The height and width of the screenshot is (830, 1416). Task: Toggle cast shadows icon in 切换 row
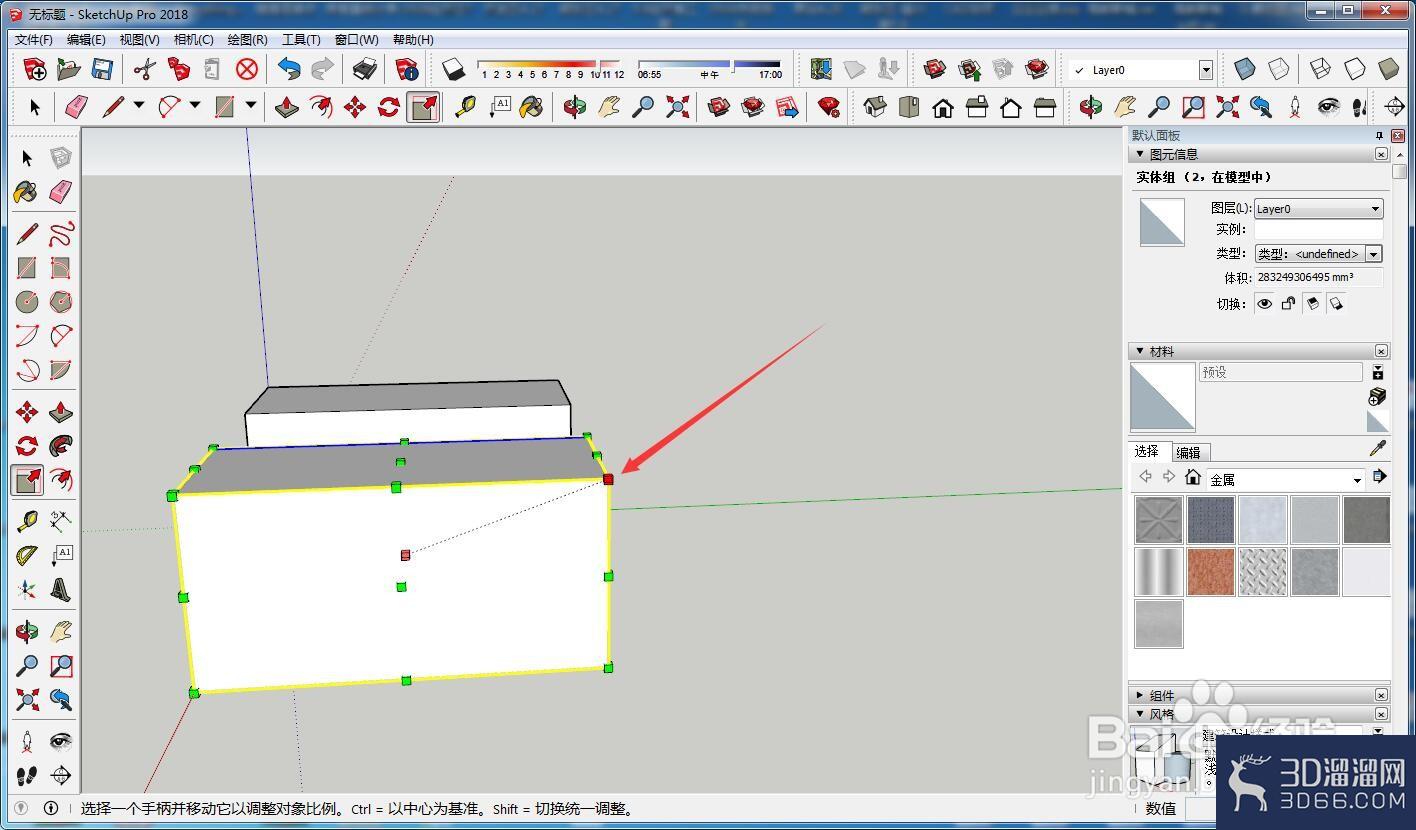click(1312, 304)
